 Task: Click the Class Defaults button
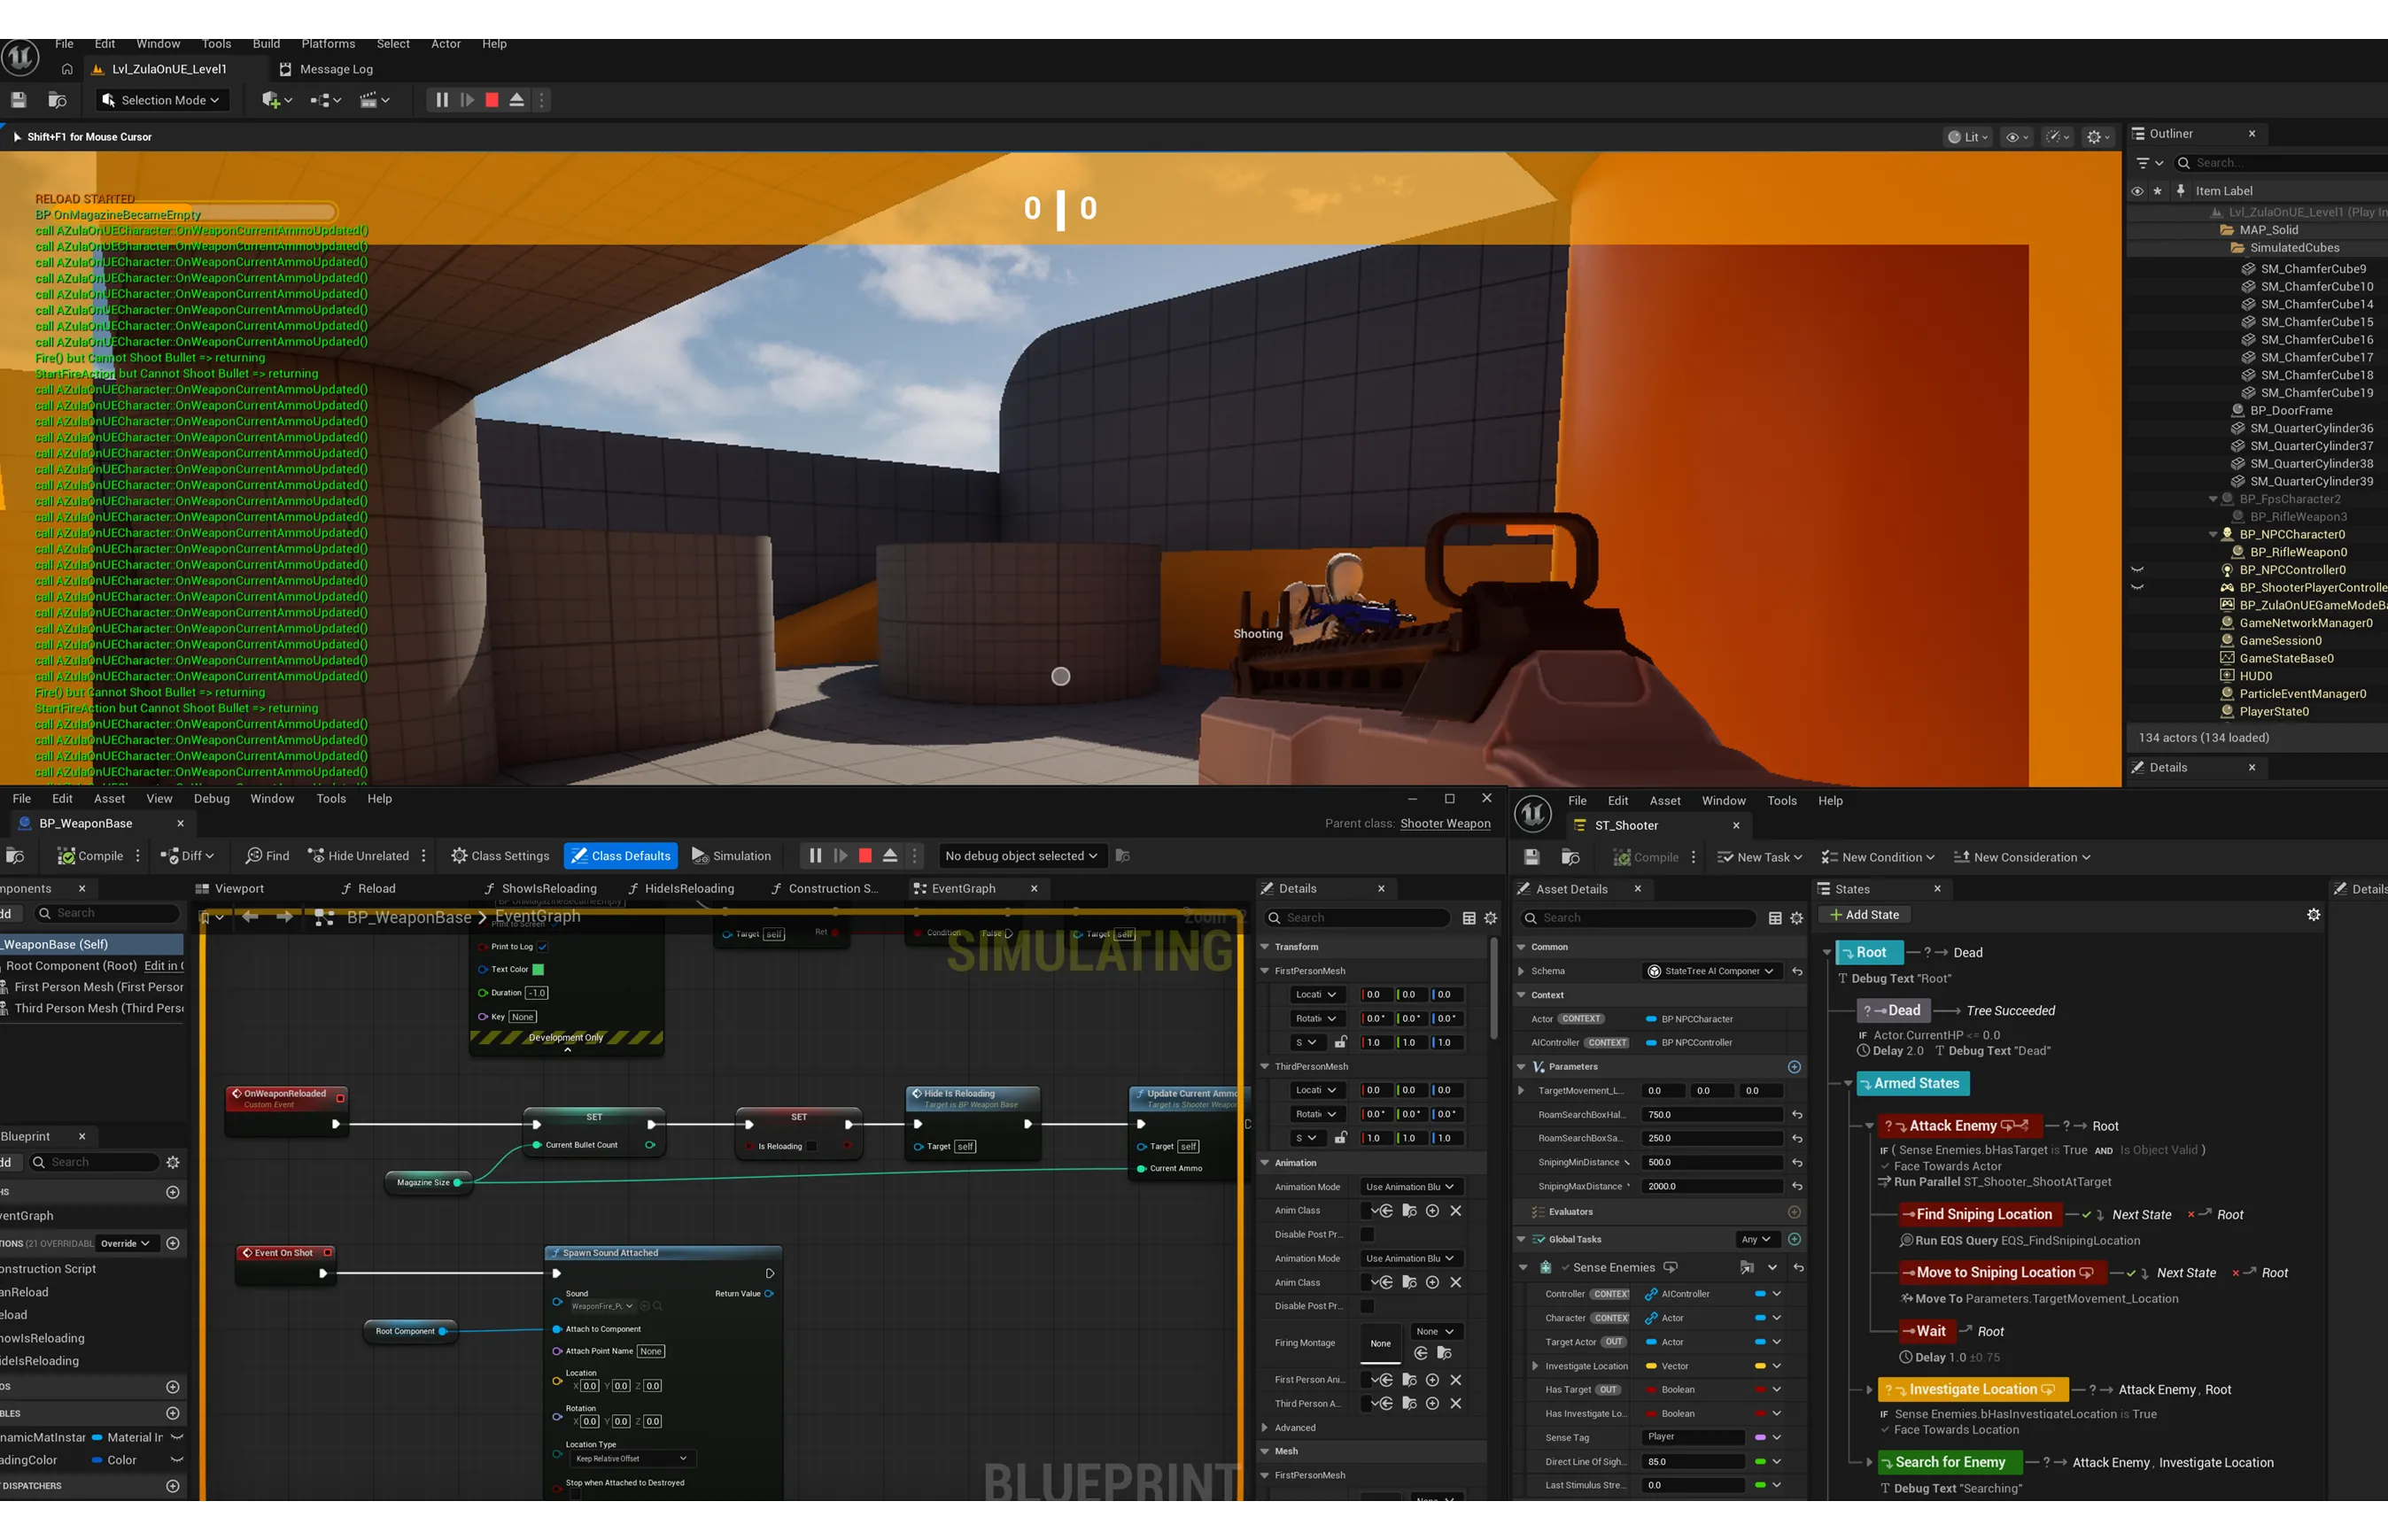pyautogui.click(x=620, y=856)
